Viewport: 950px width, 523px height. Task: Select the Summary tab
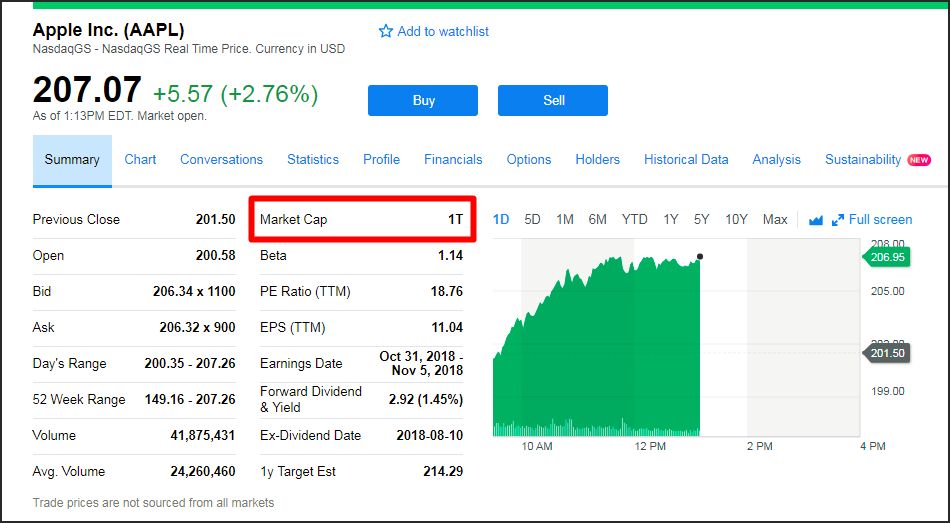(72, 161)
